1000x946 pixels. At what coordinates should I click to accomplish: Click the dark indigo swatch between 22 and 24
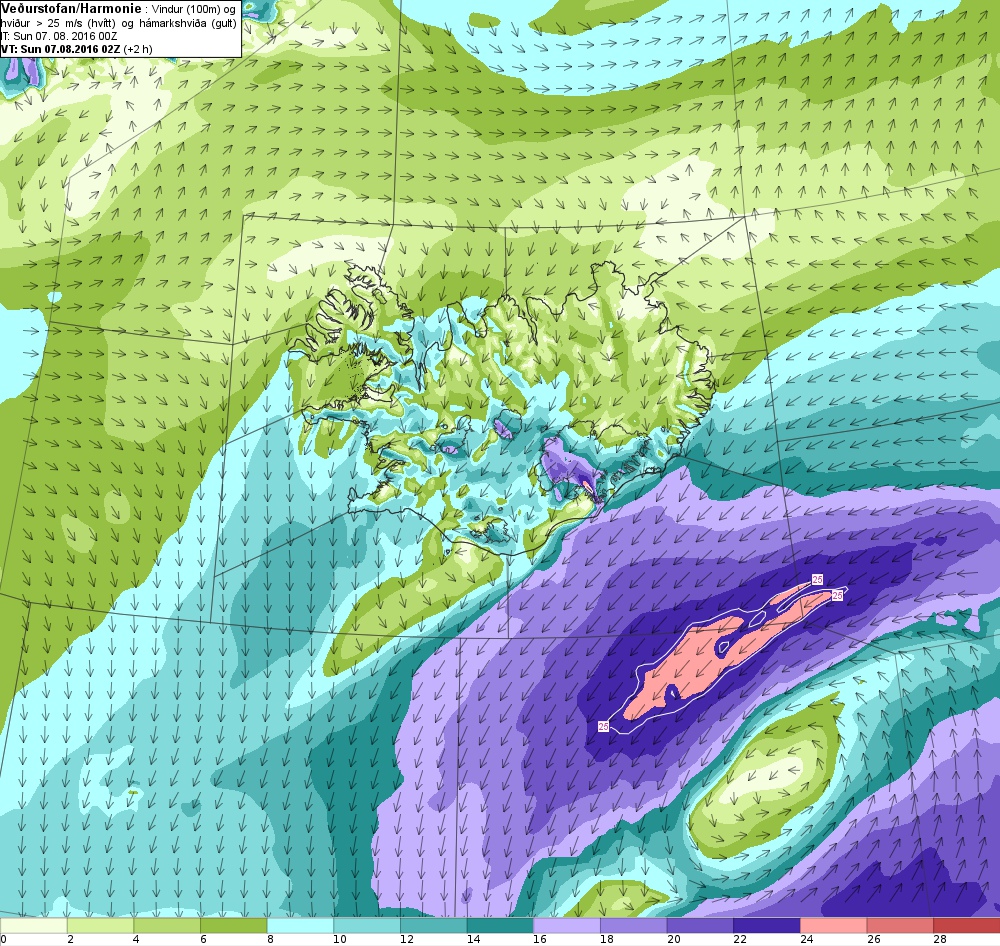click(767, 926)
